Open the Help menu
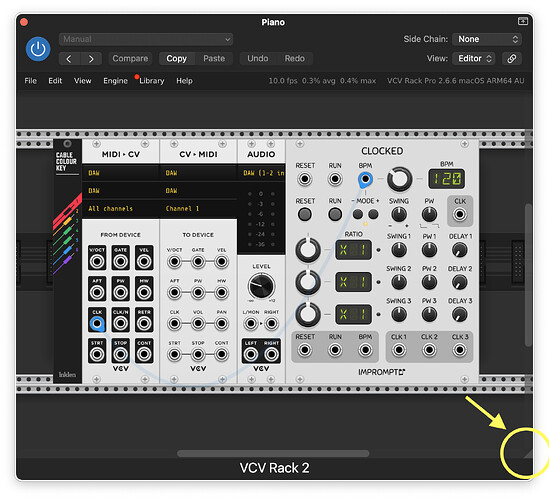Viewport: 549px width, 499px height. click(184, 81)
